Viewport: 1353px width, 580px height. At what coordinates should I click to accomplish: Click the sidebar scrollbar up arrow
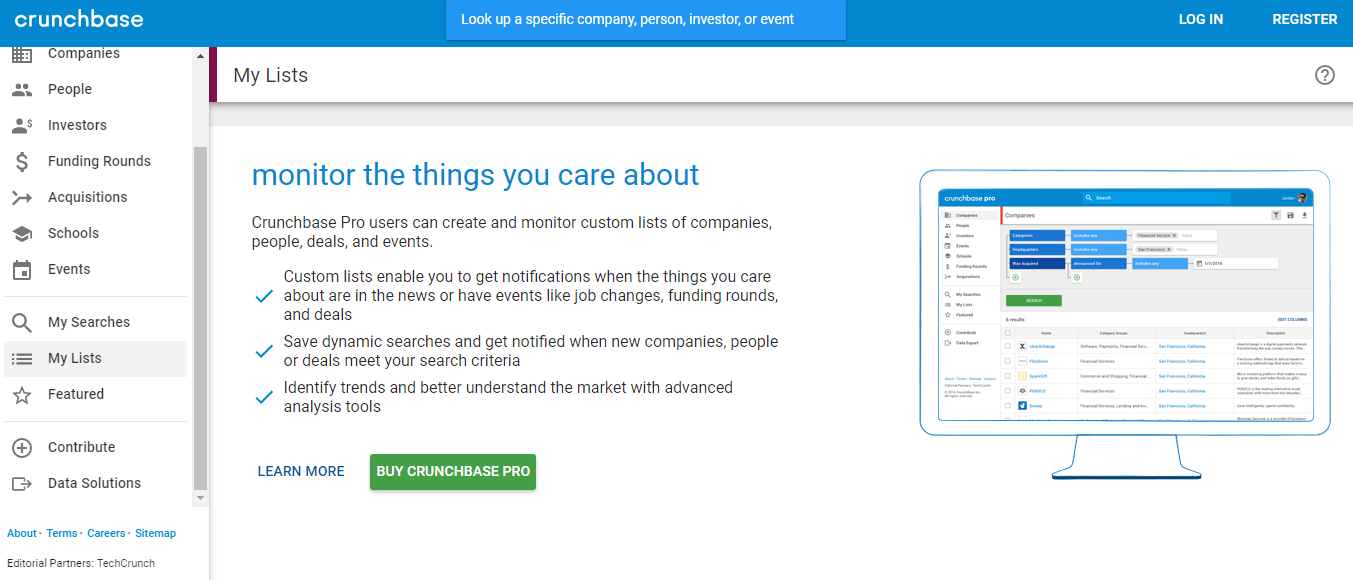(200, 56)
